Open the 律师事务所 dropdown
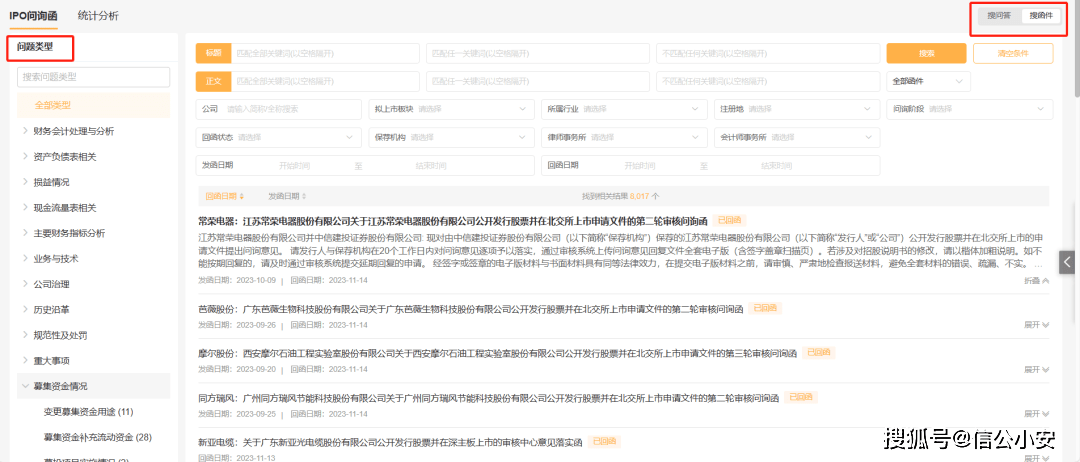Screen dimensions: 1080x462 tap(624, 138)
